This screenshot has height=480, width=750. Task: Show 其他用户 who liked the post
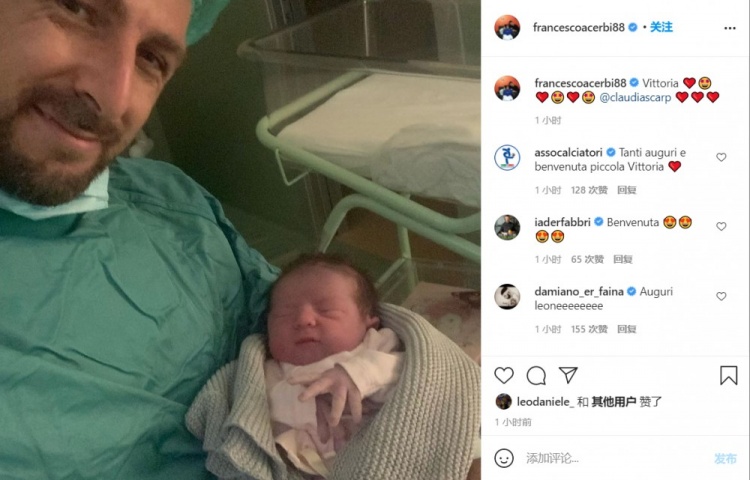click(x=614, y=402)
